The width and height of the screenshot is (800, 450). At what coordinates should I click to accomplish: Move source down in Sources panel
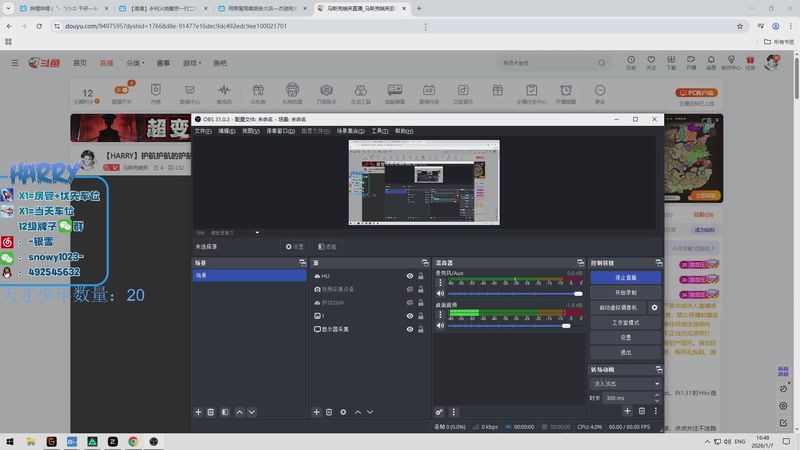370,412
